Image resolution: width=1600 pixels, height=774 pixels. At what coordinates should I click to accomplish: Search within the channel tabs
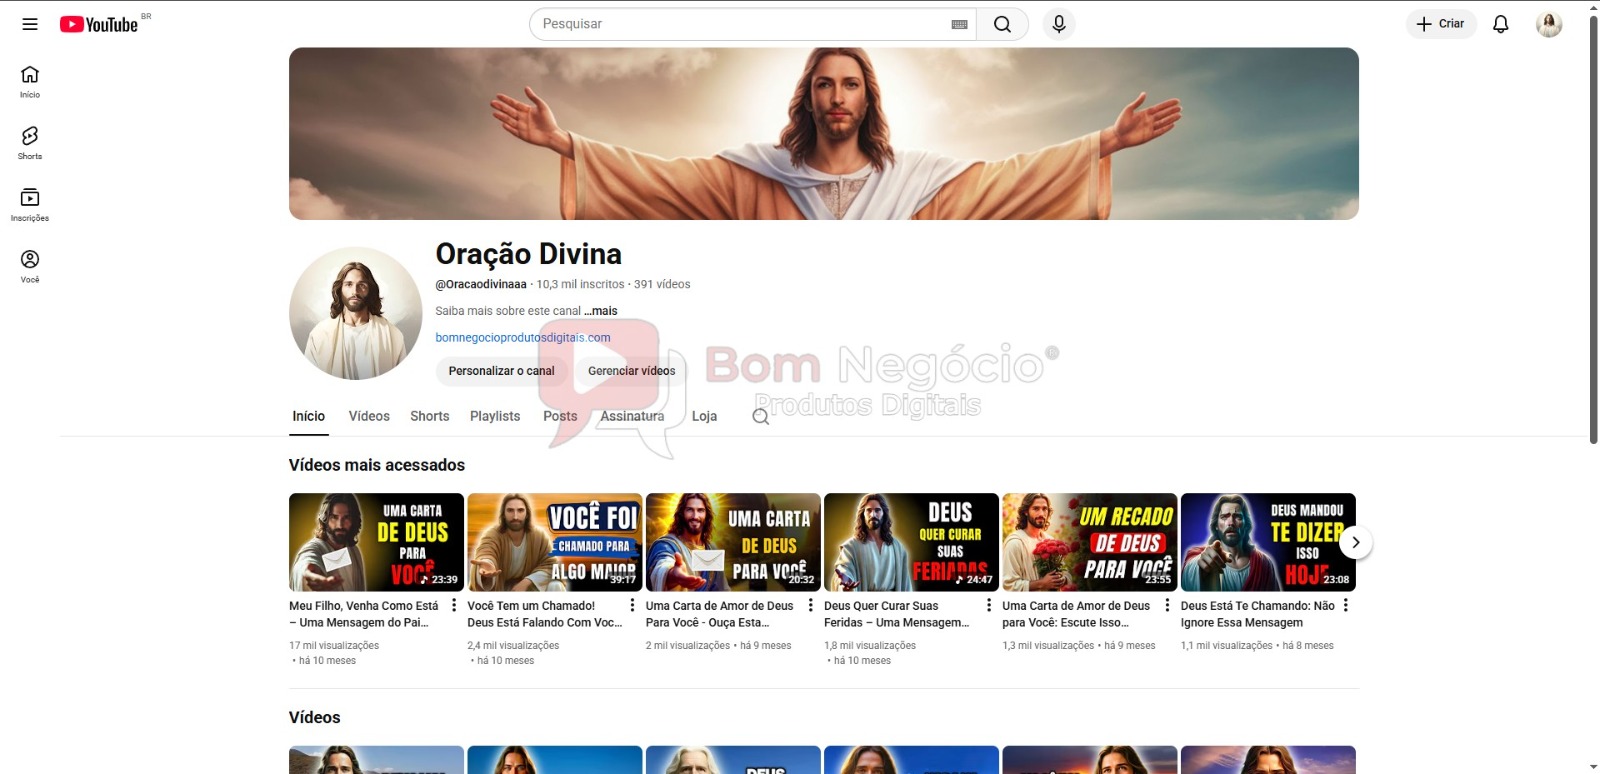[x=761, y=417]
